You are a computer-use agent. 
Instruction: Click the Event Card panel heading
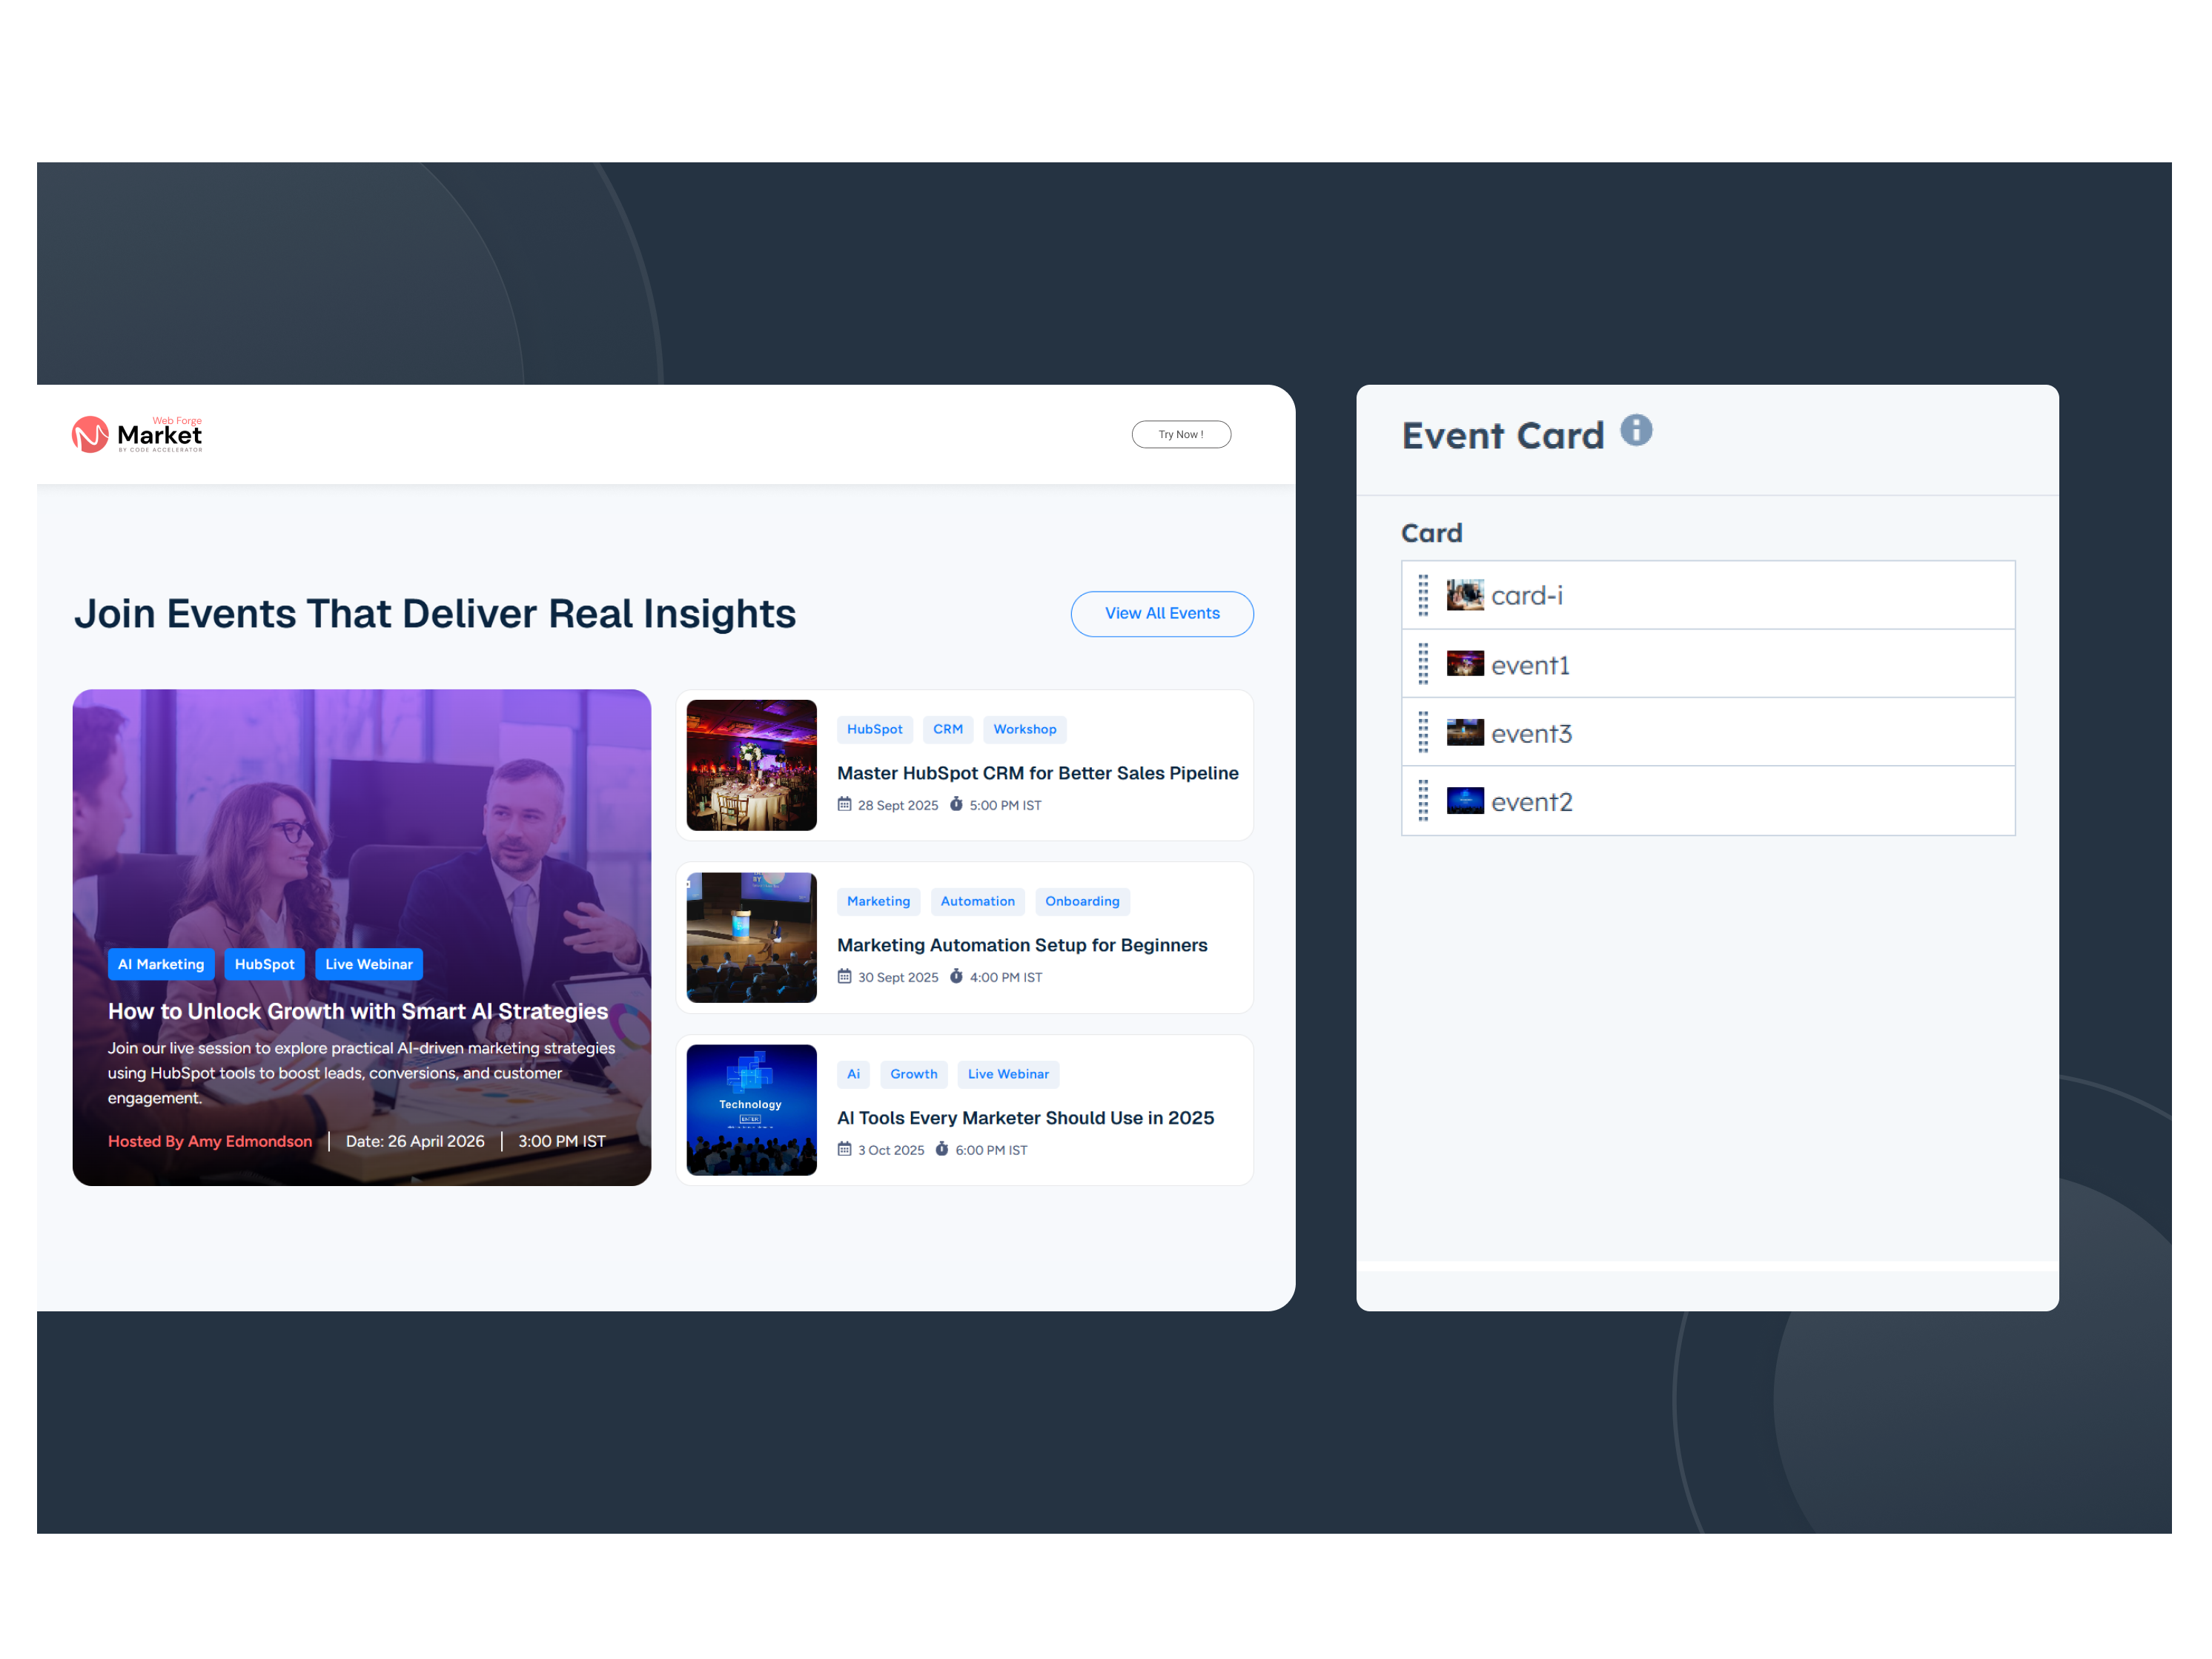pyautogui.click(x=1503, y=435)
